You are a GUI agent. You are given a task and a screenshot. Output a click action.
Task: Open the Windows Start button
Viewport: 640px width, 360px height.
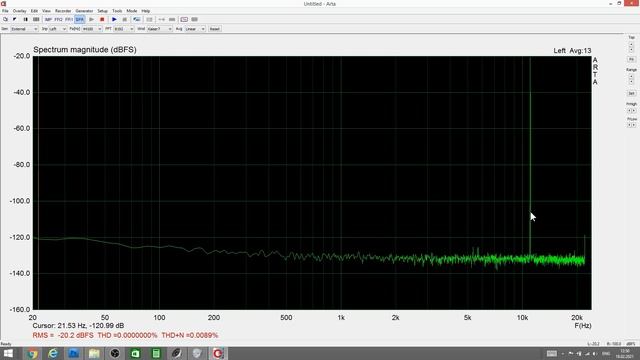pyautogui.click(x=8, y=353)
